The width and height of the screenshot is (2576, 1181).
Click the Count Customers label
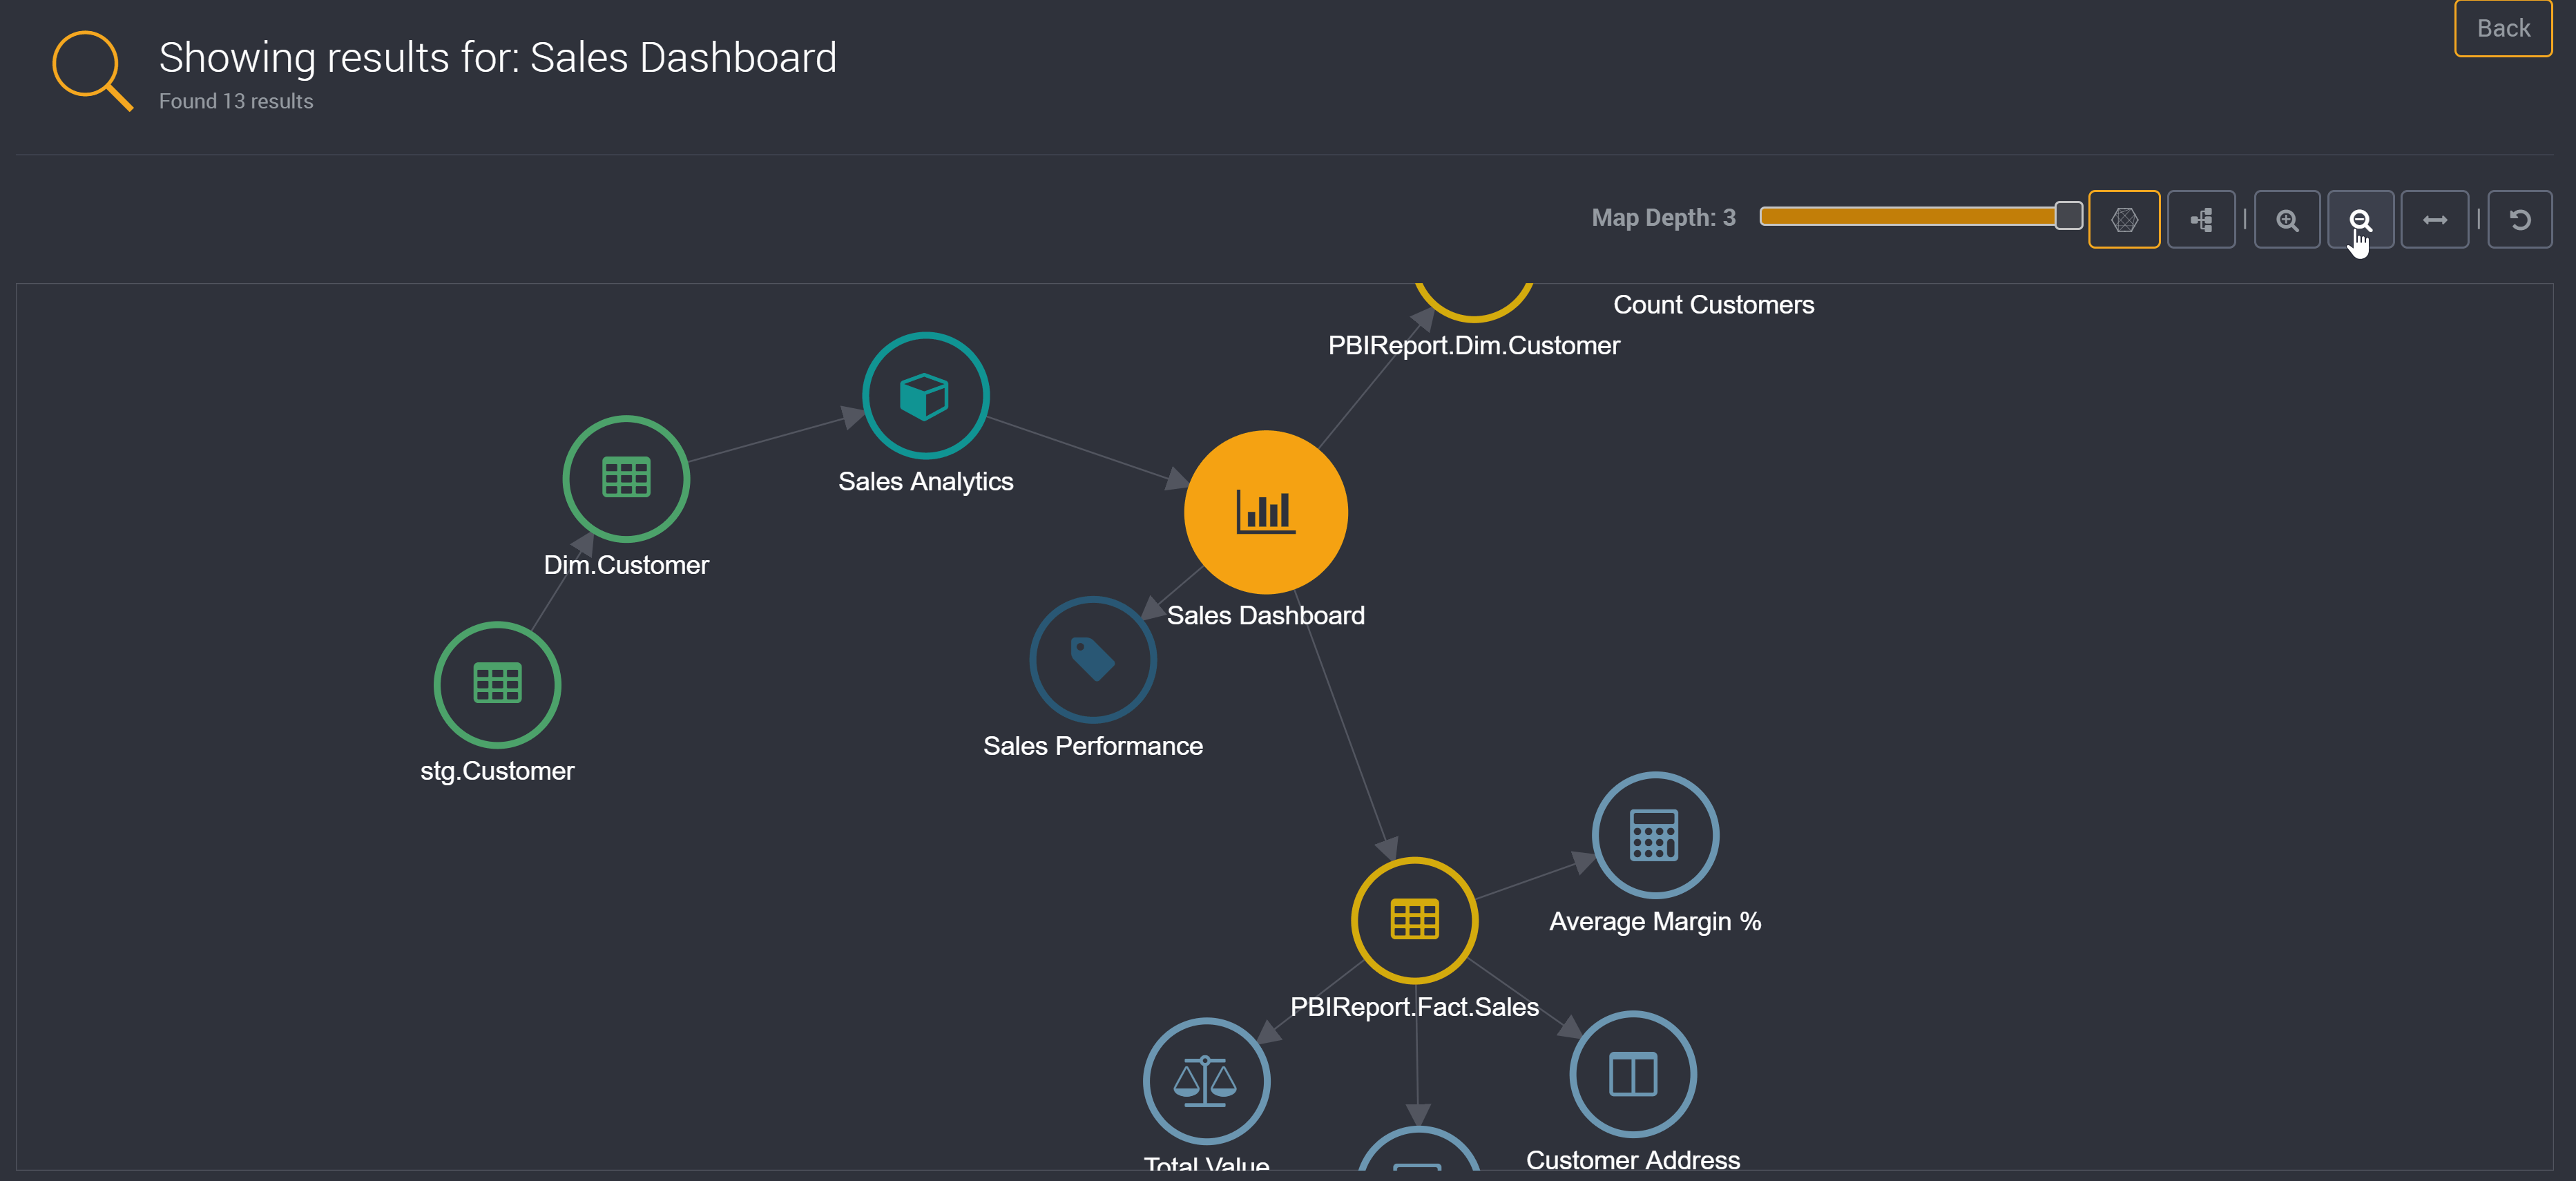(x=1714, y=305)
